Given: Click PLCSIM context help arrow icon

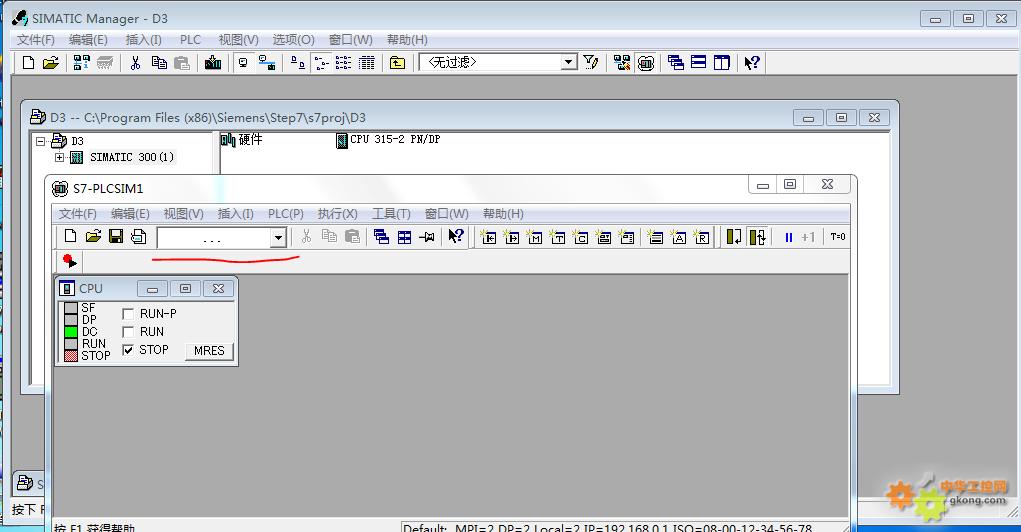Looking at the screenshot, I should pyautogui.click(x=456, y=237).
